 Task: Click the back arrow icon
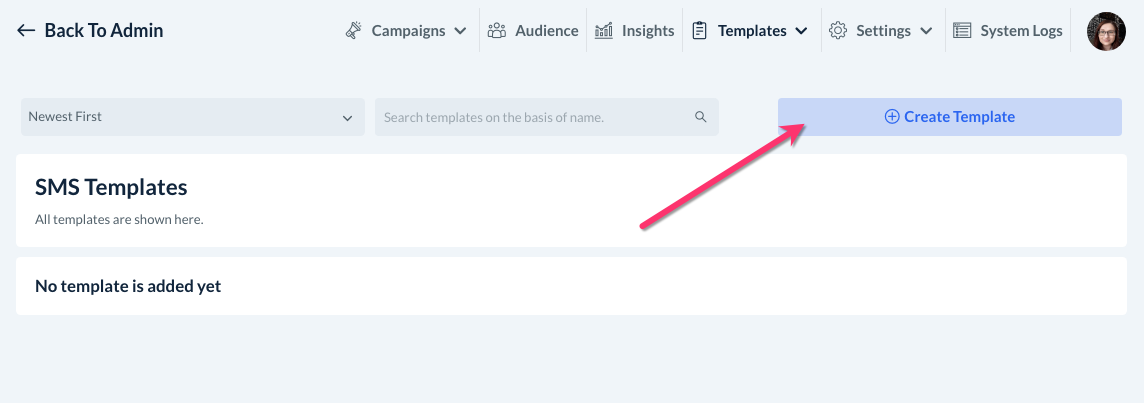(26, 31)
